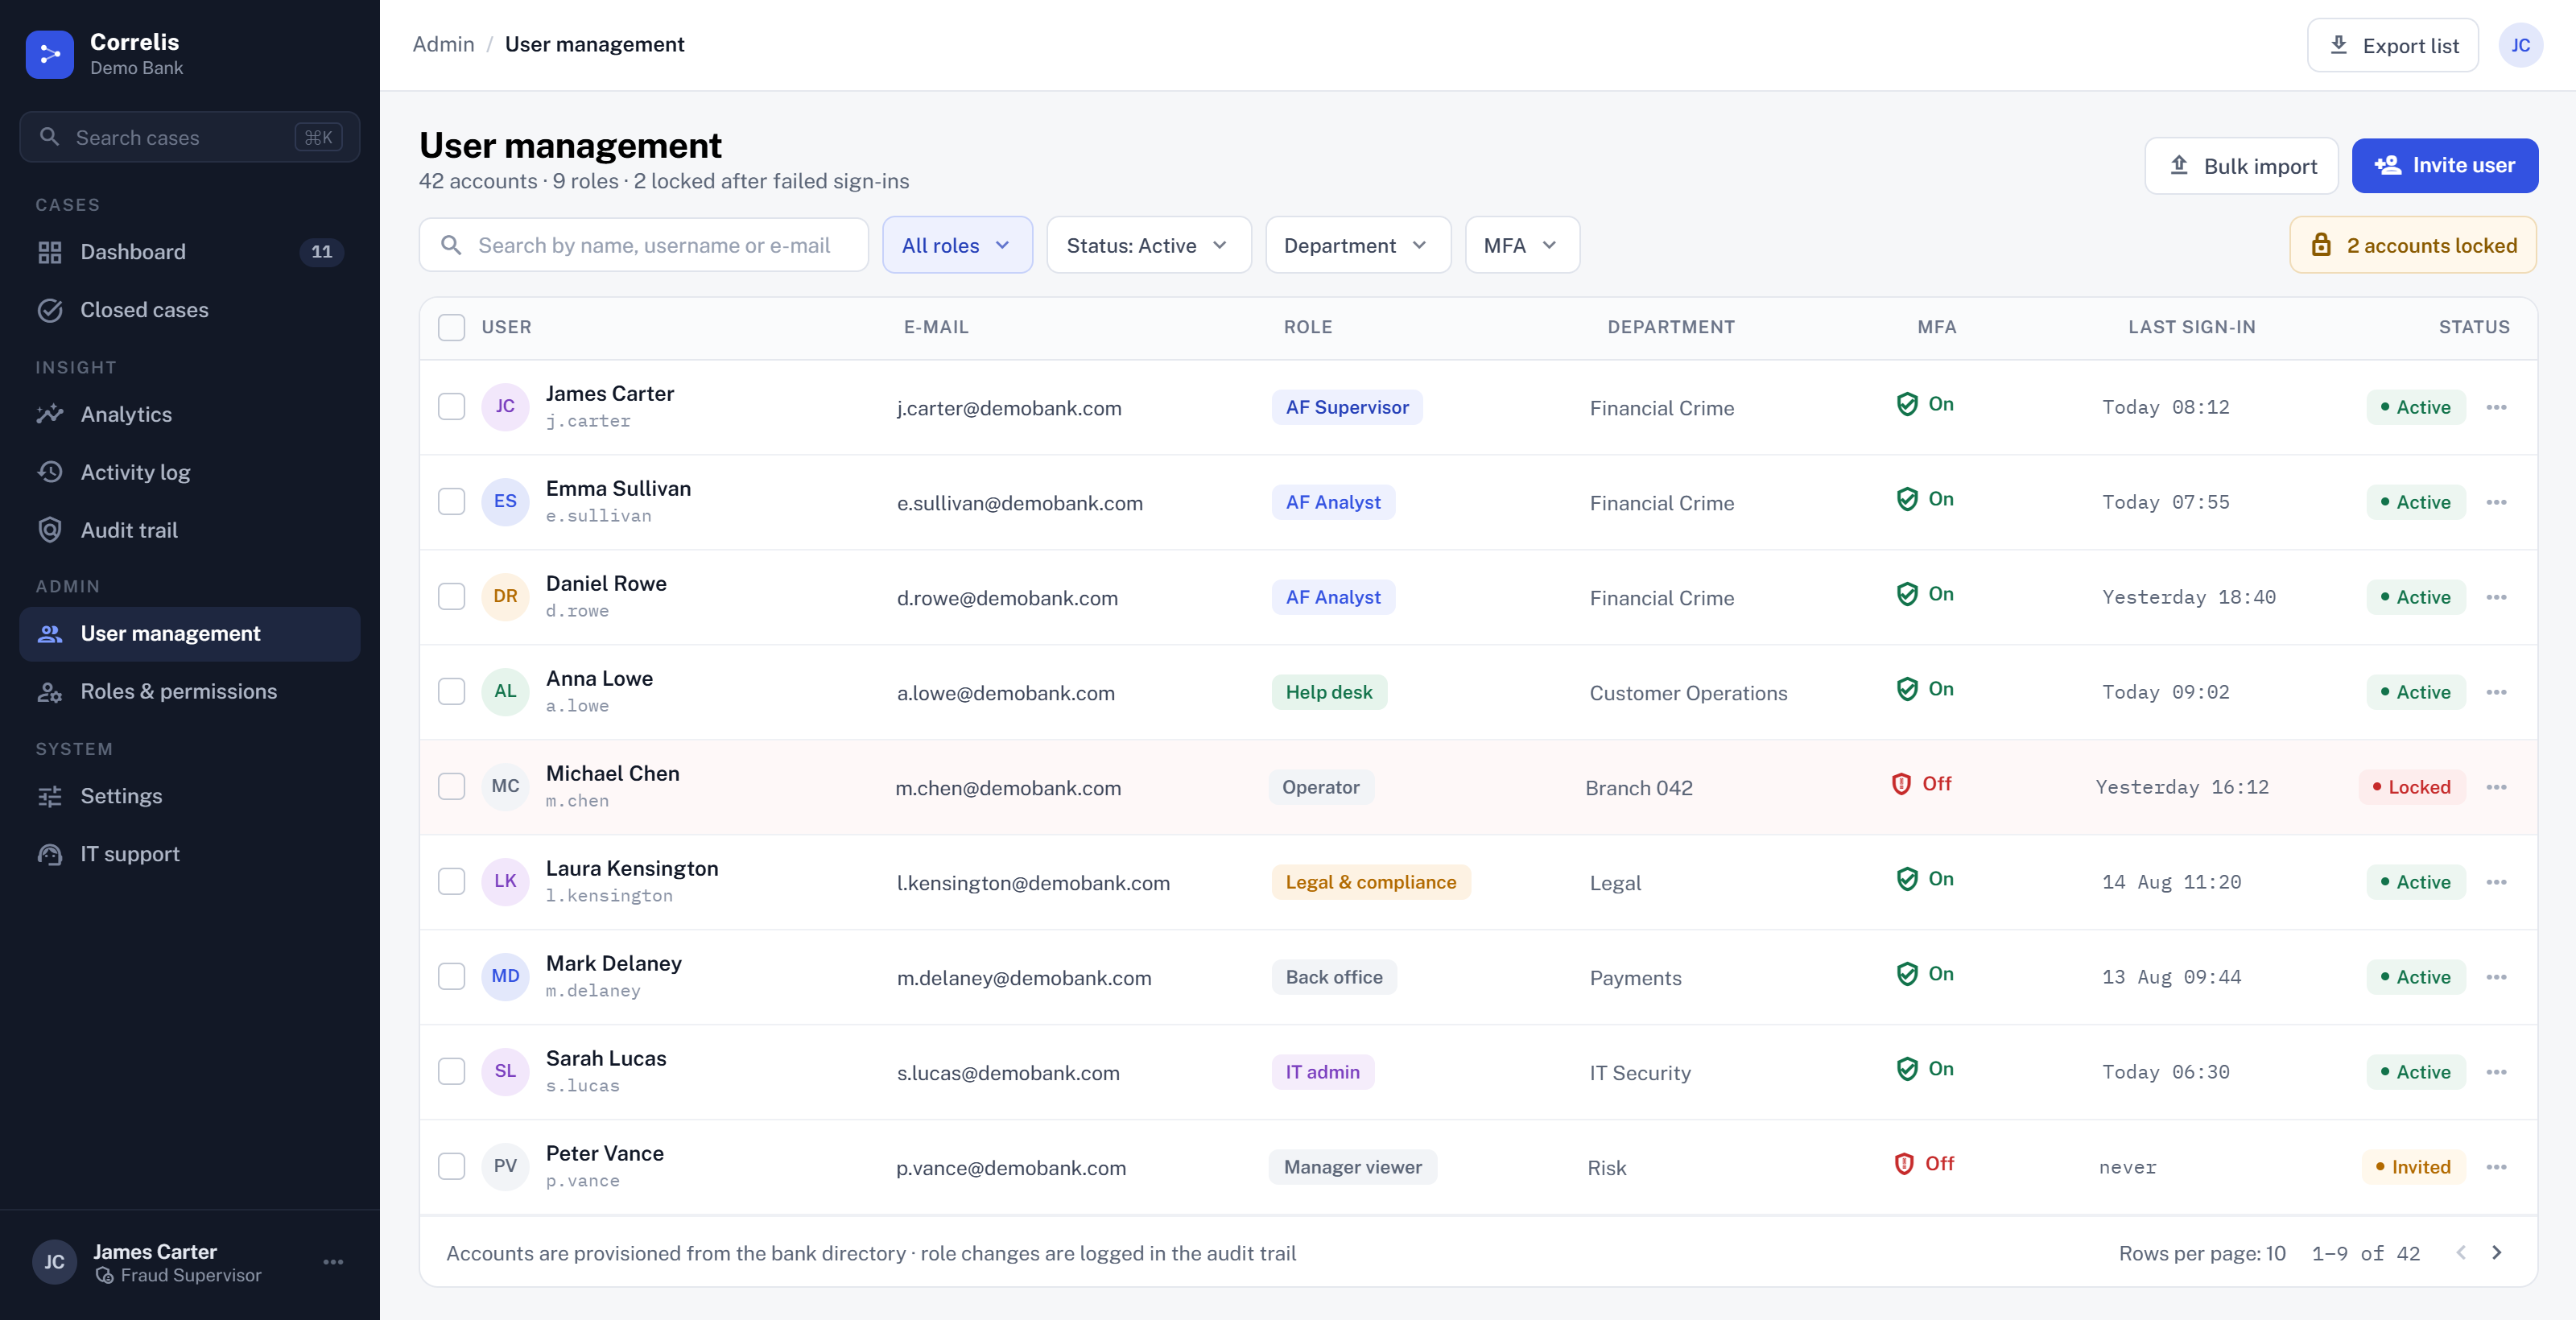
Task: Click the 2 accounts locked badge
Action: [x=2412, y=245]
